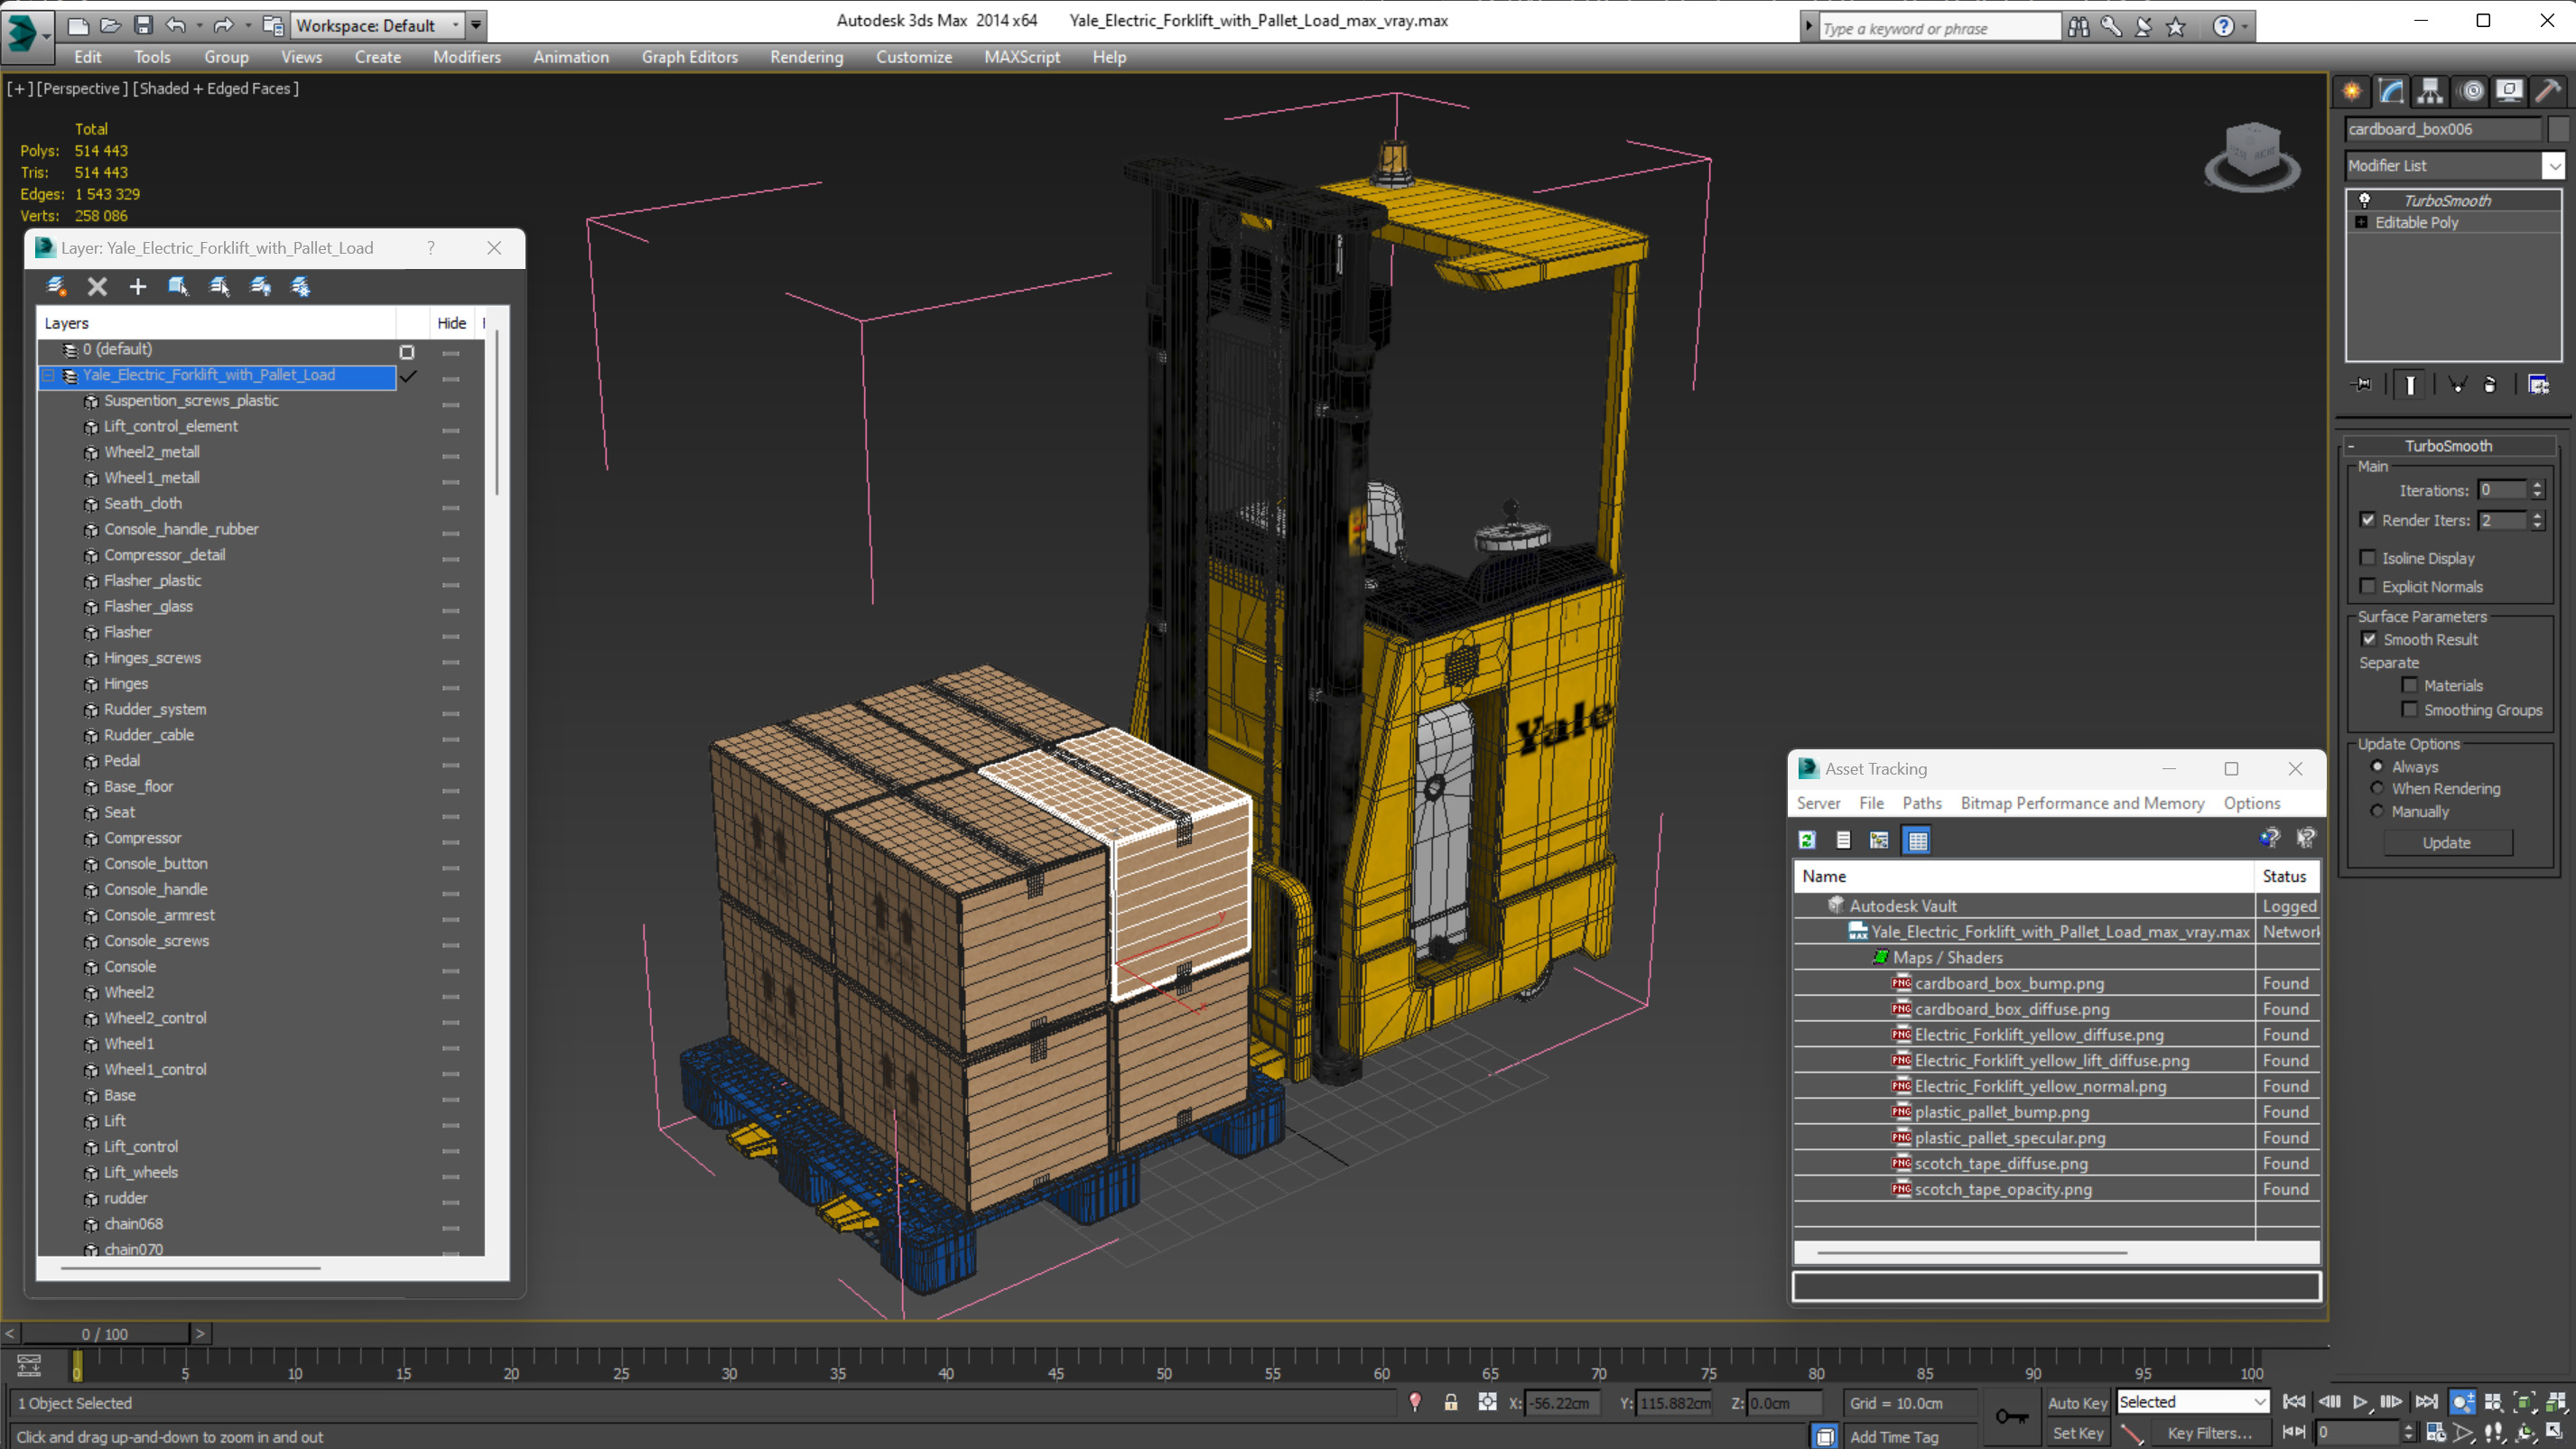This screenshot has height=1449, width=2576.
Task: Click the Undo arrow icon
Action: pos(176,25)
